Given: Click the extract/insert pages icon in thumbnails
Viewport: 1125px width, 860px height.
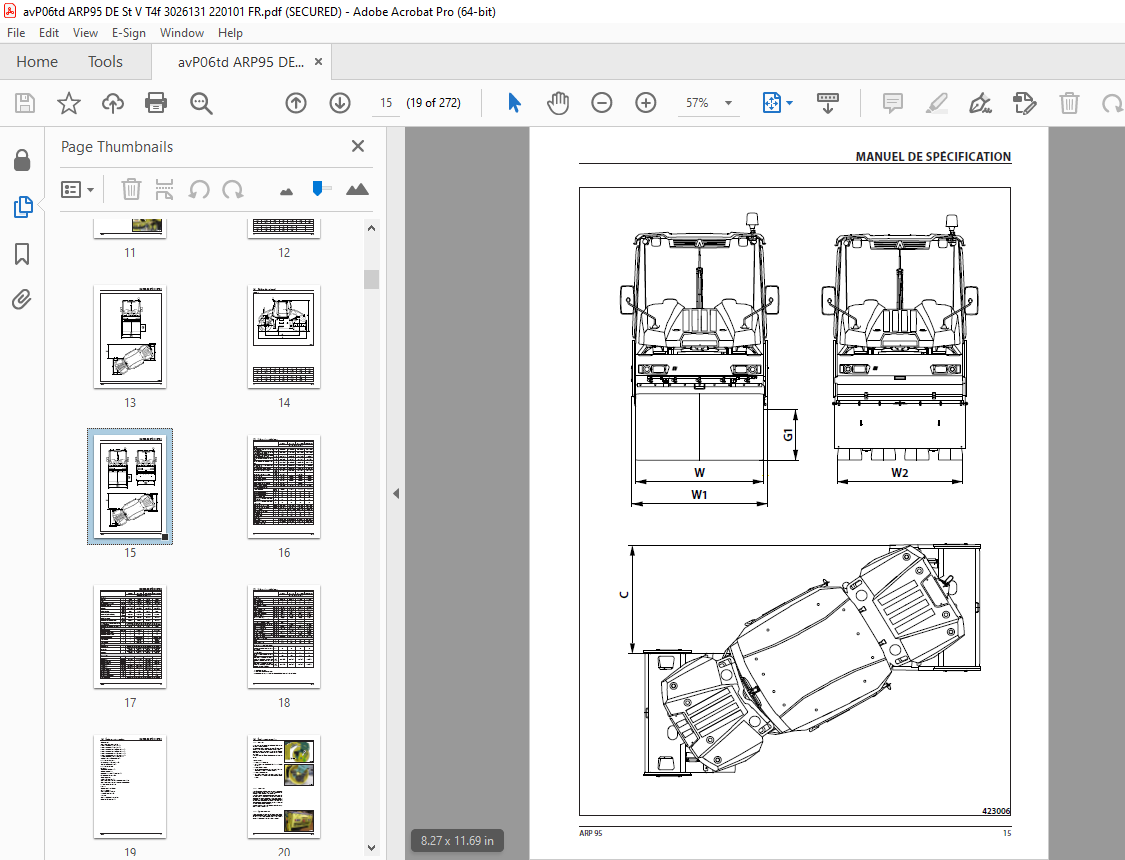Looking at the screenshot, I should (x=164, y=189).
